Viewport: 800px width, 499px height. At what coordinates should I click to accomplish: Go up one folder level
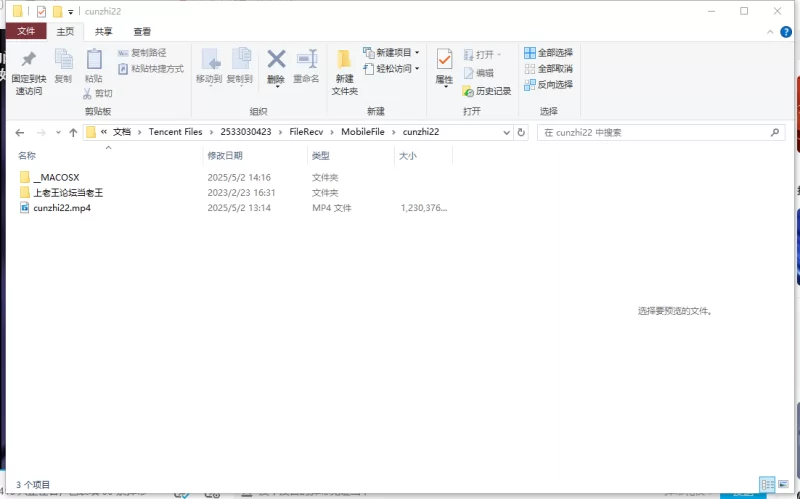point(73,133)
